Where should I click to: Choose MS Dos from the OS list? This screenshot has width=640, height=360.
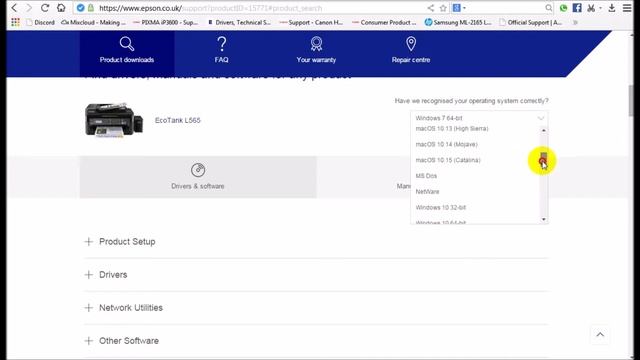pos(426,176)
